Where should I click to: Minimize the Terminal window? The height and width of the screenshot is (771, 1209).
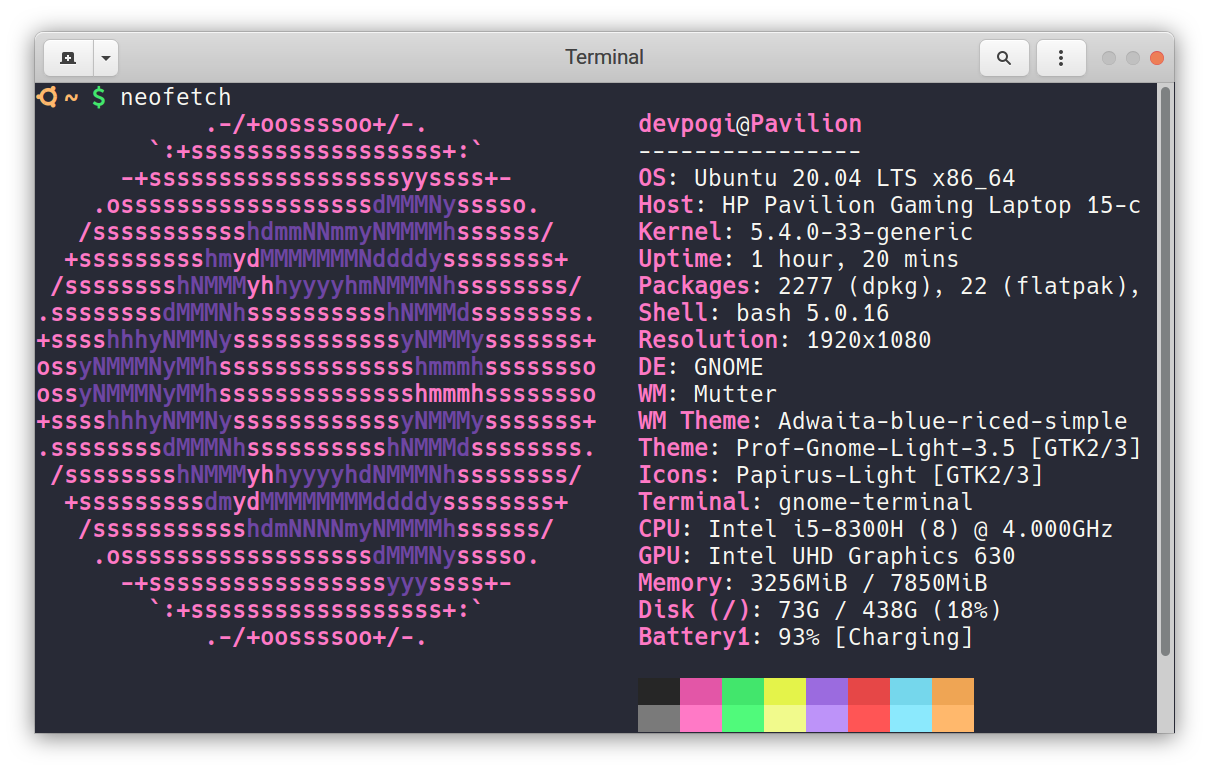coord(1108,58)
